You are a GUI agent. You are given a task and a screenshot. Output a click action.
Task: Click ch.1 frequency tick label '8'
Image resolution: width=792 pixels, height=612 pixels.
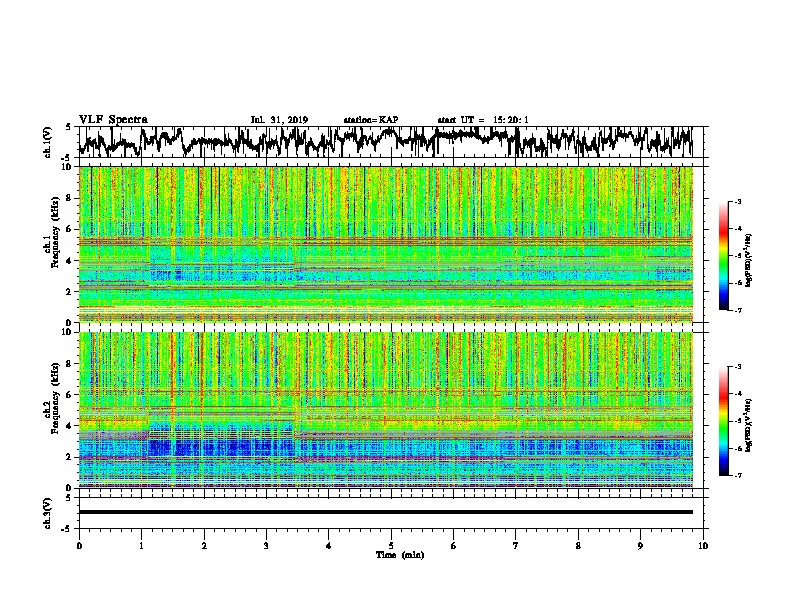pyautogui.click(x=71, y=198)
